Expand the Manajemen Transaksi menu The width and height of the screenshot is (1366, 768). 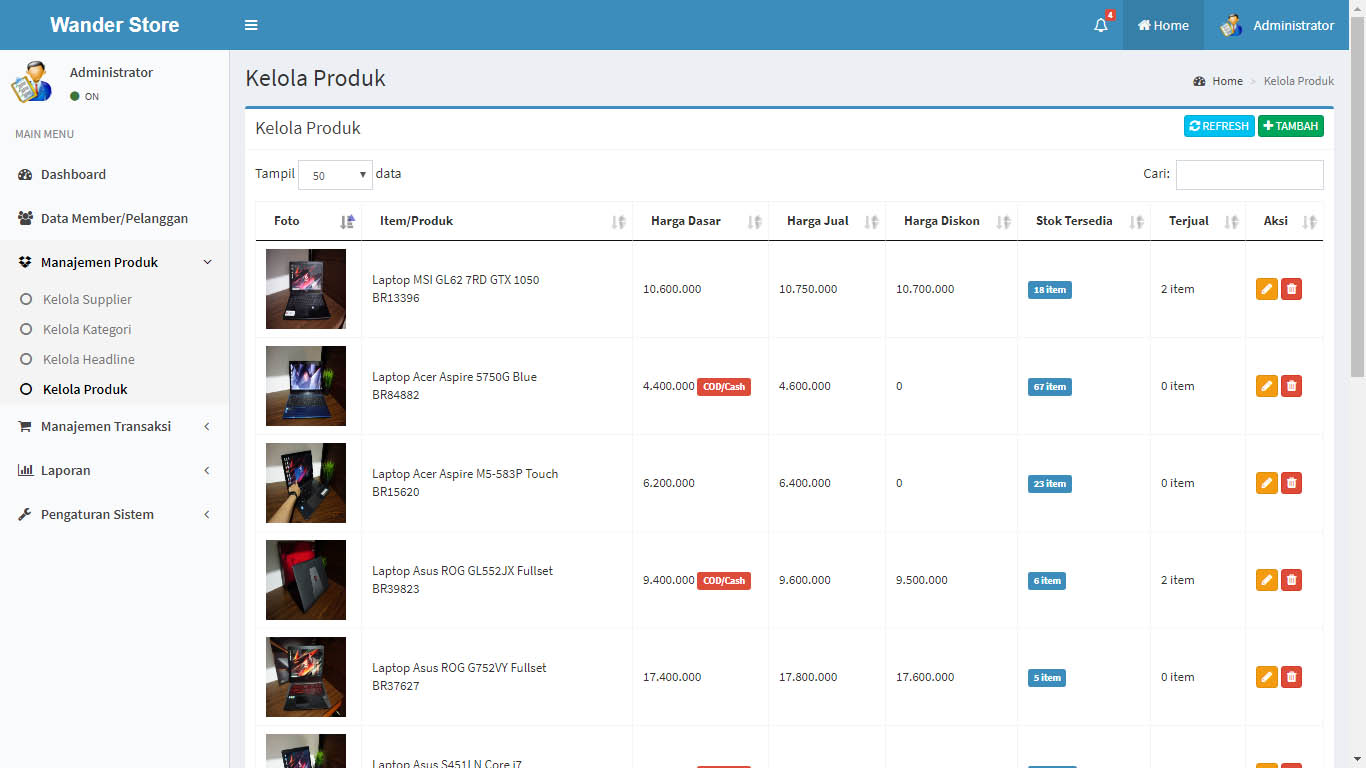[x=115, y=426]
